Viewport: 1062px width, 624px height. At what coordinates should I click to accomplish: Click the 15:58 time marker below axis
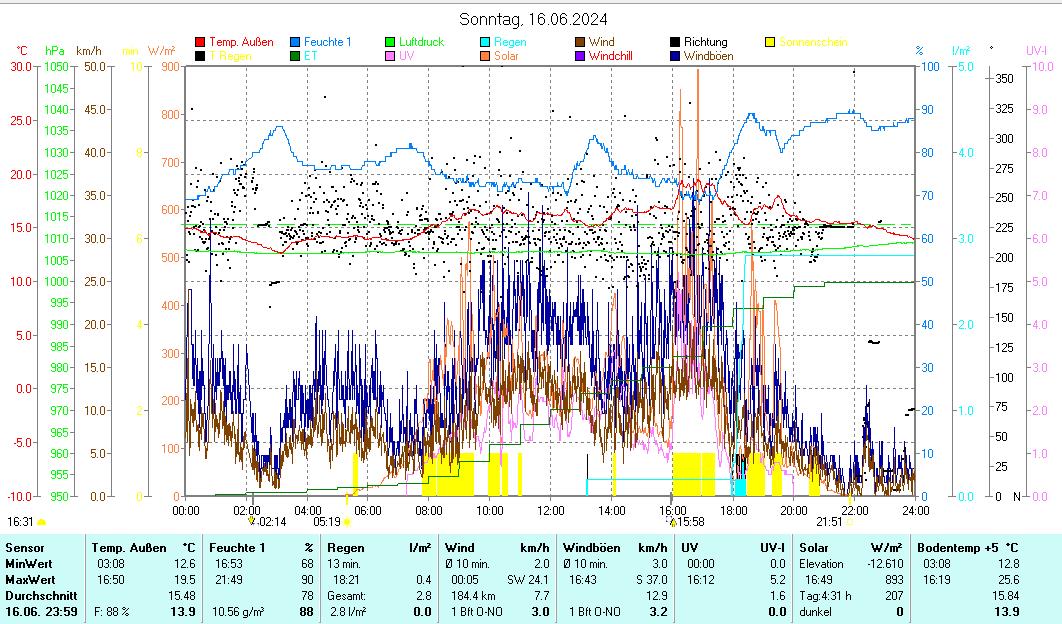point(691,521)
